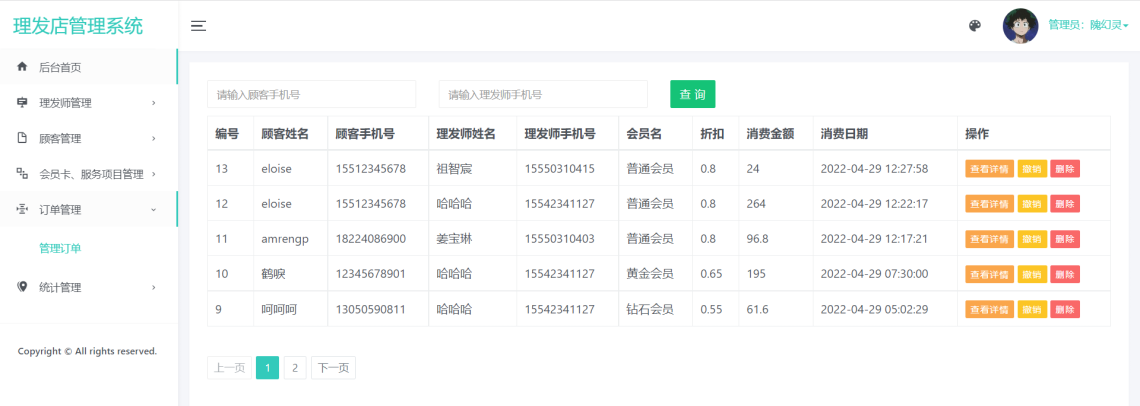Delete order 9
The width and height of the screenshot is (1140, 406).
1064,309
